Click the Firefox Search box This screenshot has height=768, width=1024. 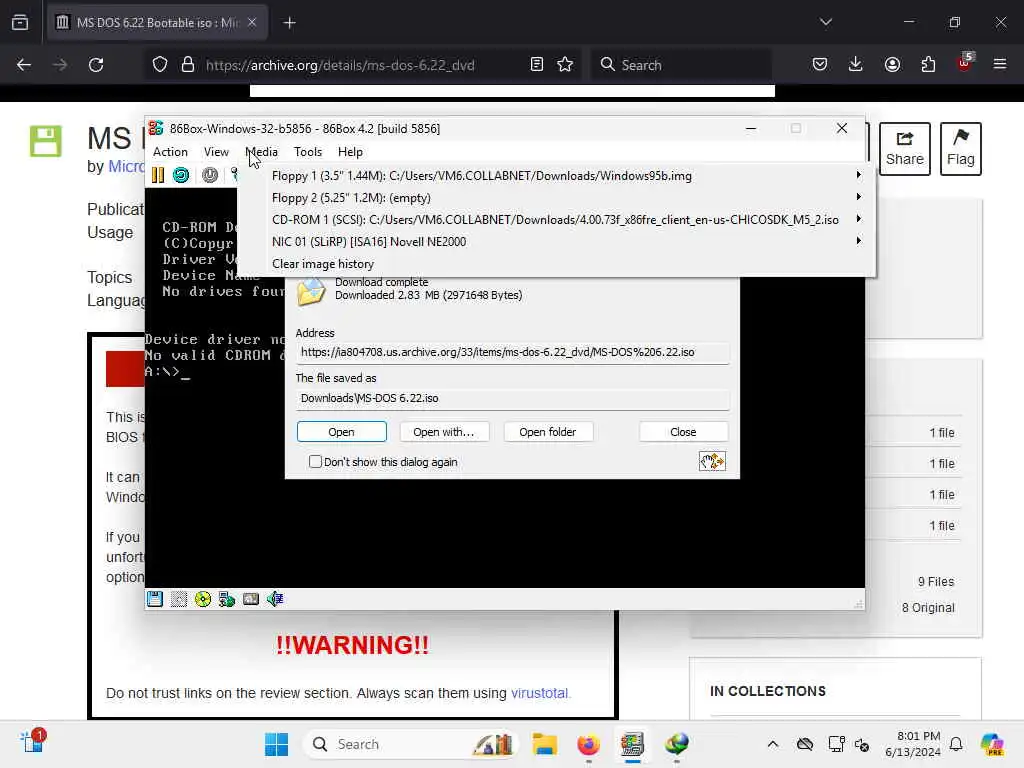pyautogui.click(x=682, y=65)
